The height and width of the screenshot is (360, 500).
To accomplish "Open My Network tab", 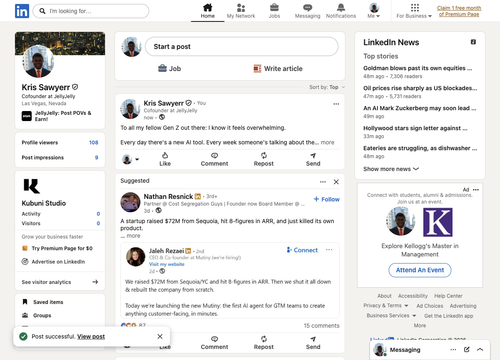I will tap(241, 11).
